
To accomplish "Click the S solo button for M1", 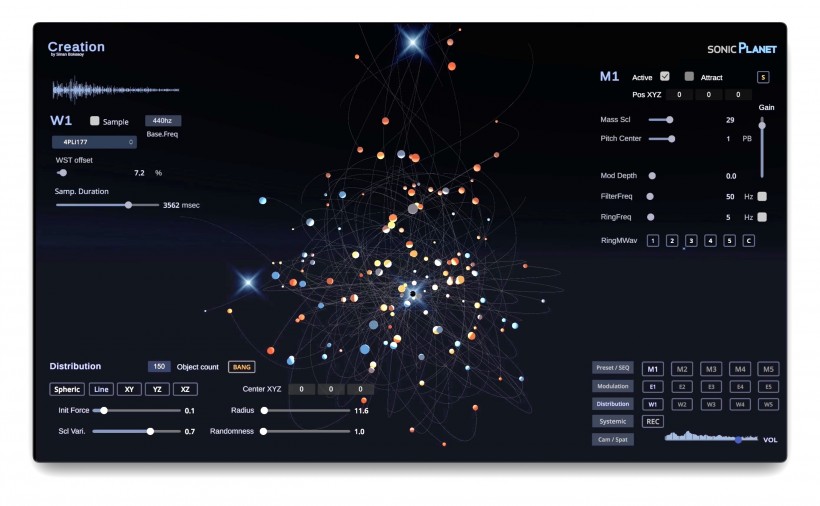I will pyautogui.click(x=763, y=77).
